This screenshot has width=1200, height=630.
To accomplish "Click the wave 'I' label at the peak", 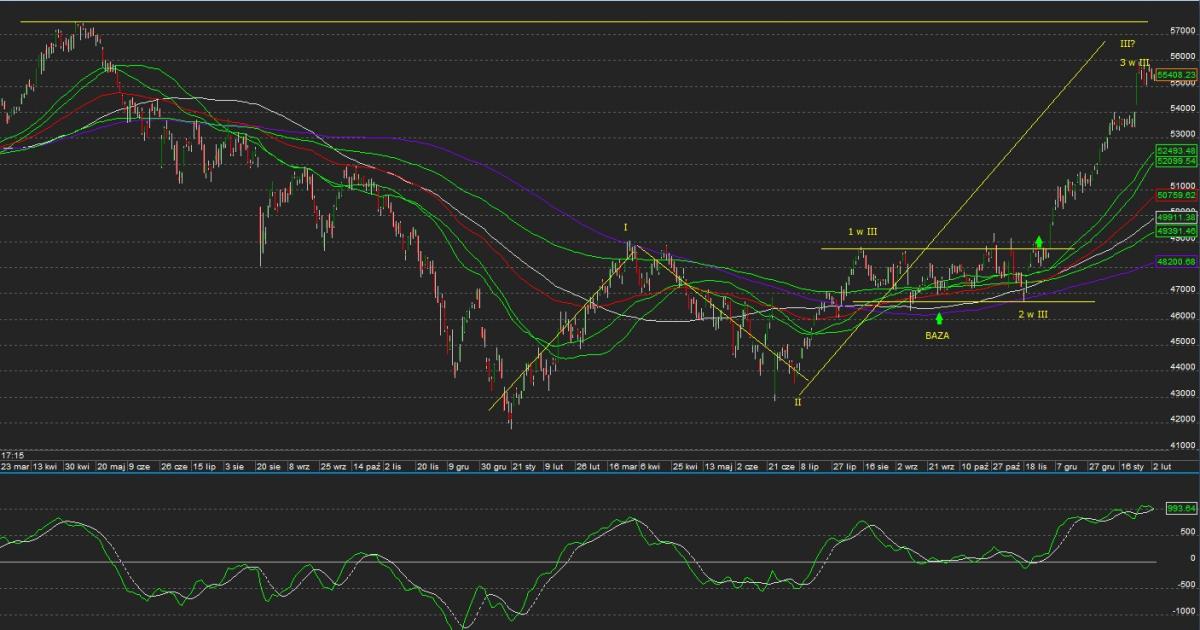I will click(627, 228).
